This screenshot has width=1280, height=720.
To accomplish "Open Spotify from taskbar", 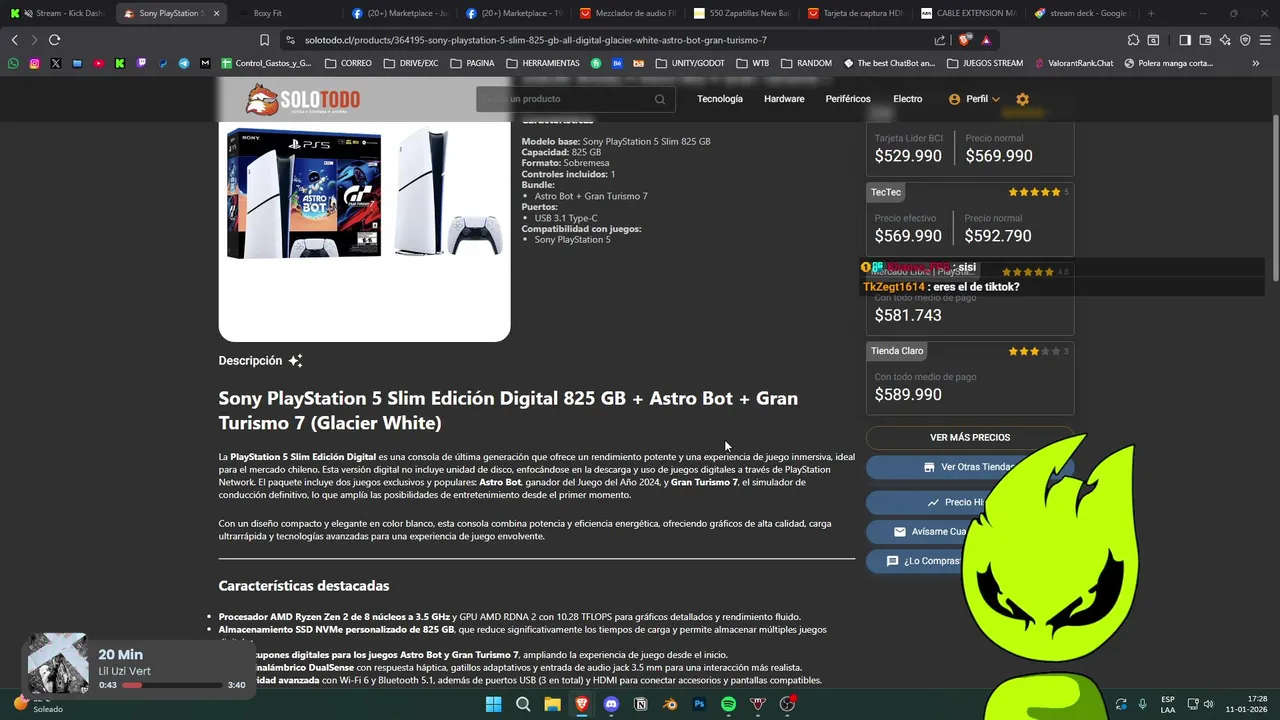I will (728, 704).
